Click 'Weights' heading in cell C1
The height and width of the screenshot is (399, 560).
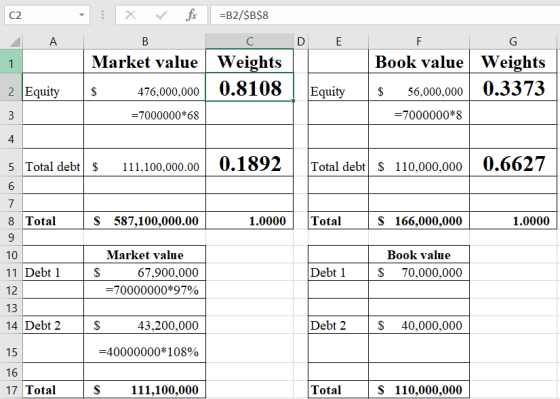pyautogui.click(x=250, y=62)
